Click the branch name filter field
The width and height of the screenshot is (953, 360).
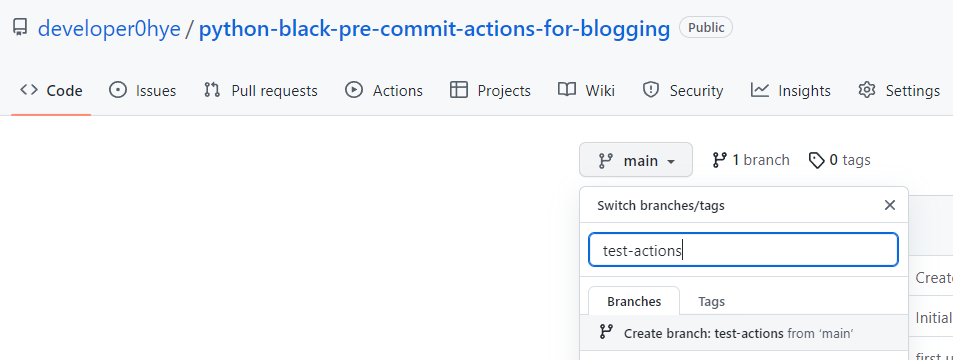(743, 250)
